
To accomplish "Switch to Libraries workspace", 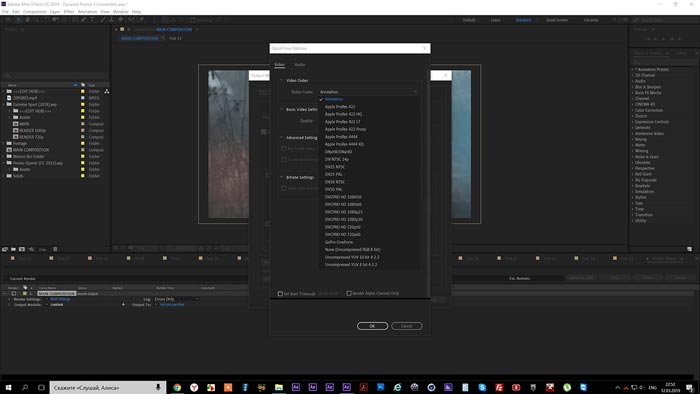I will (591, 20).
